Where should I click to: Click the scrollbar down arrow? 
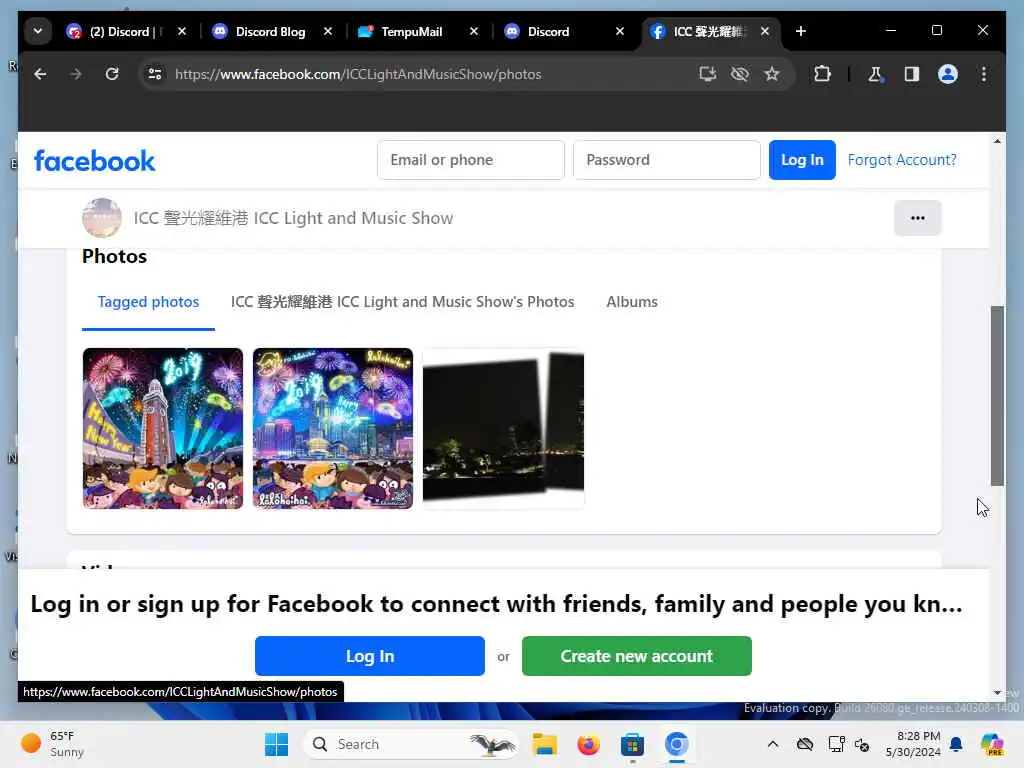point(997,692)
